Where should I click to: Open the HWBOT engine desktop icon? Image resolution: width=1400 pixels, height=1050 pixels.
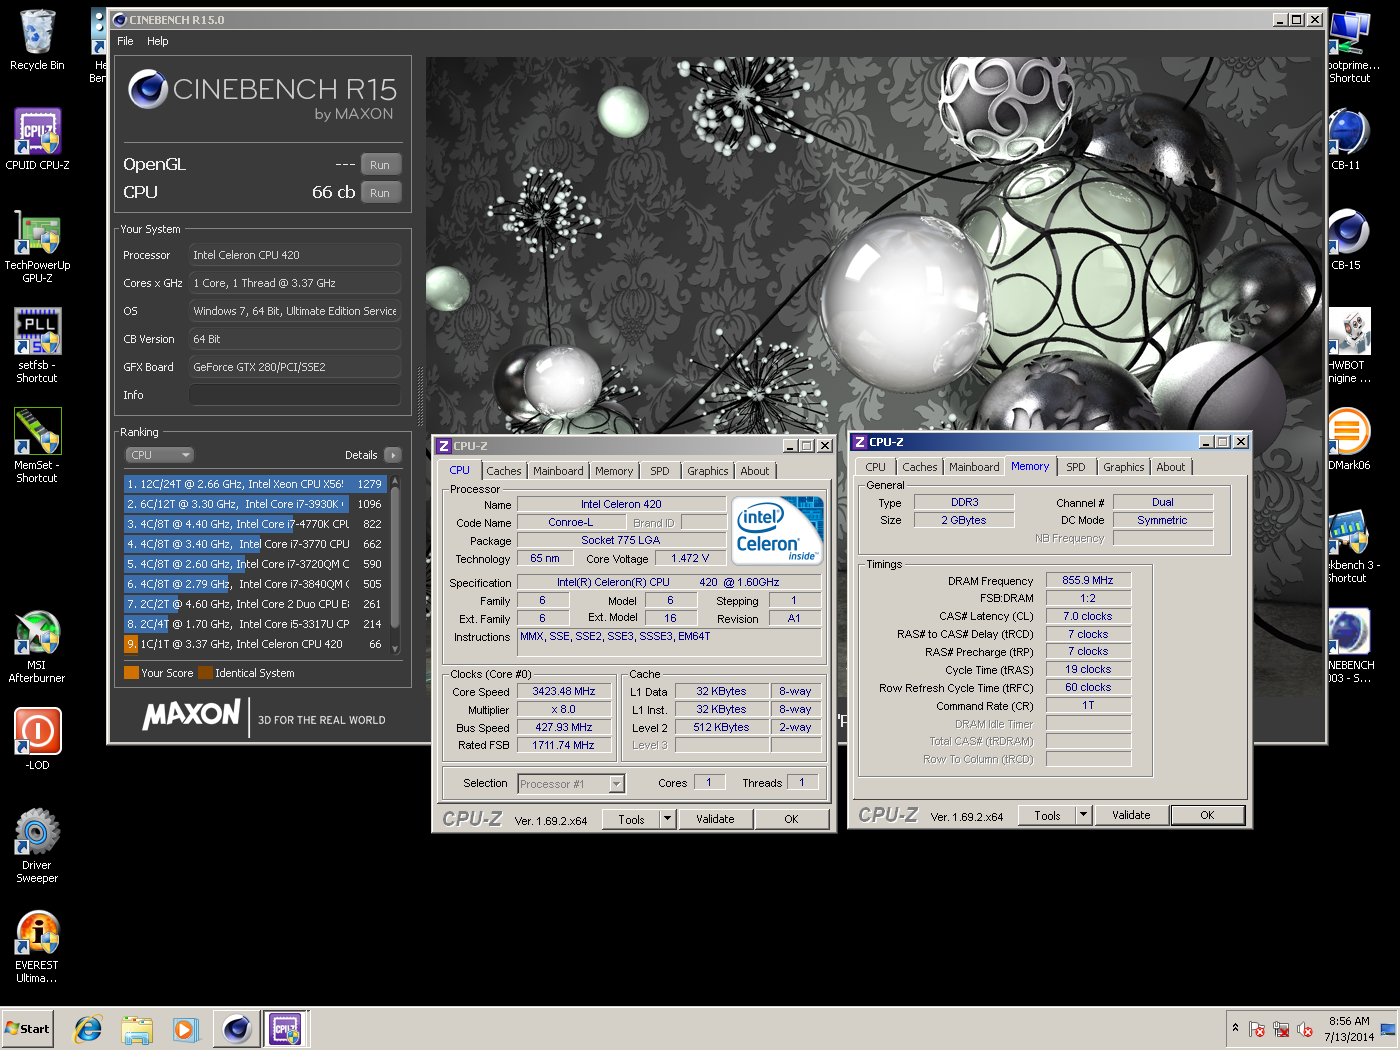point(1349,346)
